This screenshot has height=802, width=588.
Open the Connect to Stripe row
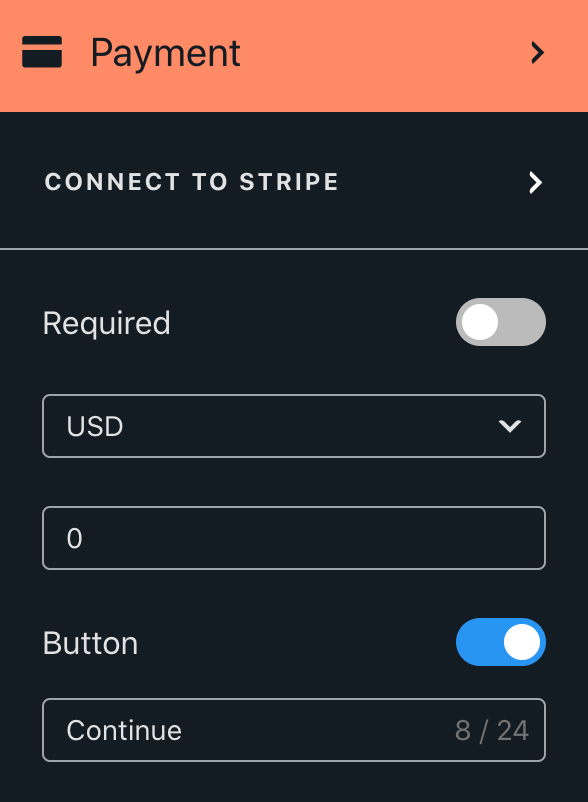tap(294, 183)
